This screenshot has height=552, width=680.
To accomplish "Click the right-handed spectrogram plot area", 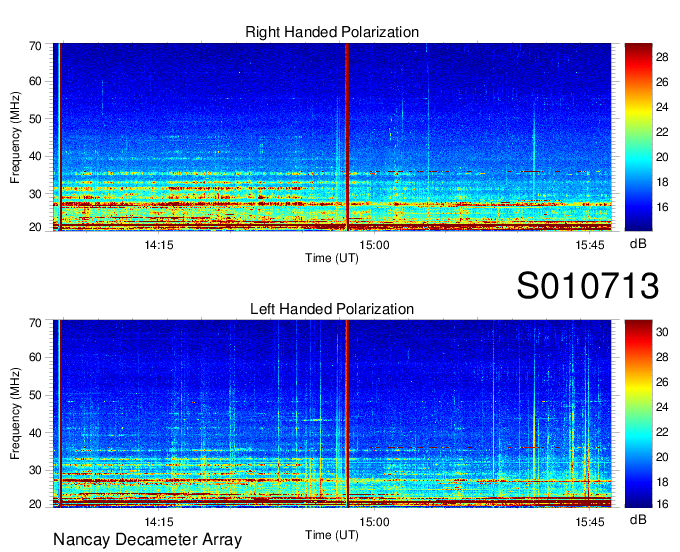I will pyautogui.click(x=332, y=137).
